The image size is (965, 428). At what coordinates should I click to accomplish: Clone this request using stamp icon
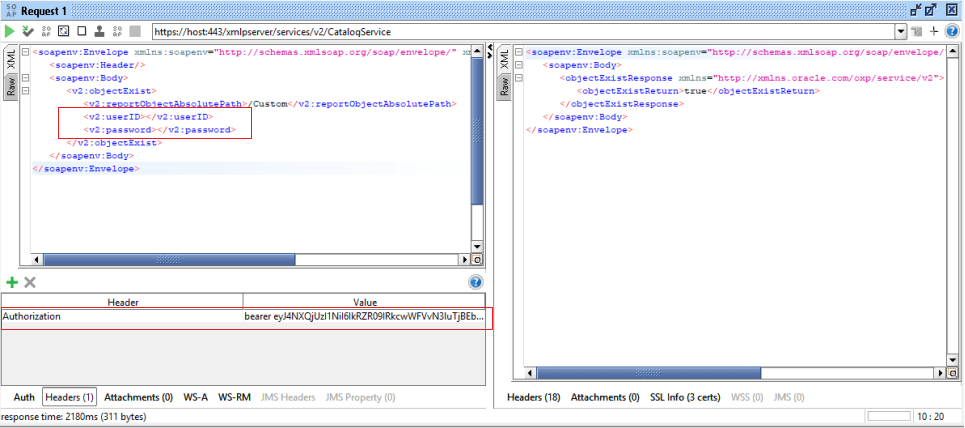click(x=99, y=31)
